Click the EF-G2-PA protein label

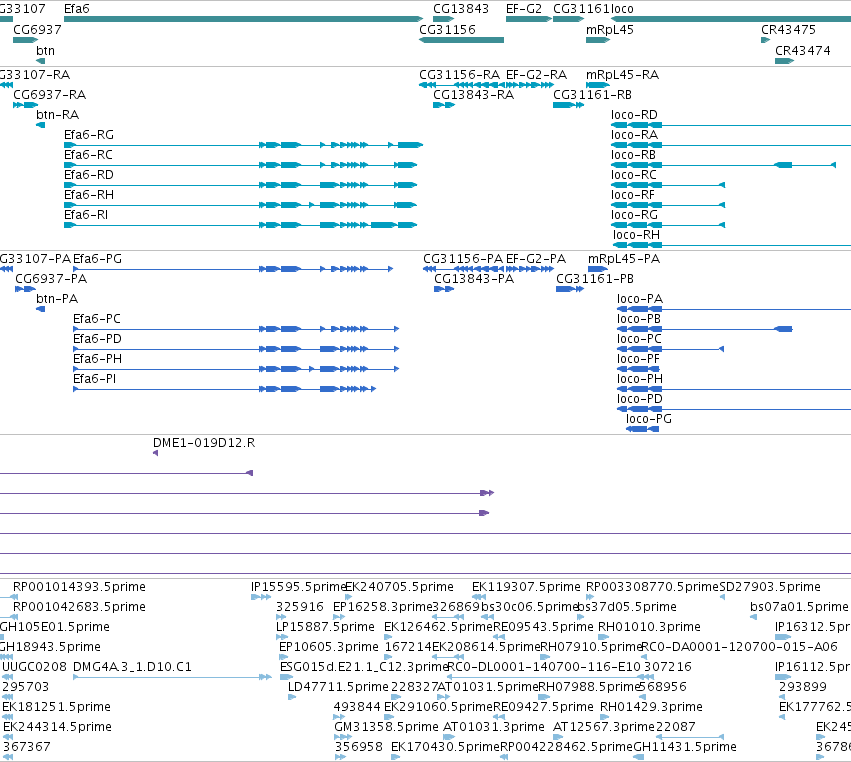coord(536,259)
